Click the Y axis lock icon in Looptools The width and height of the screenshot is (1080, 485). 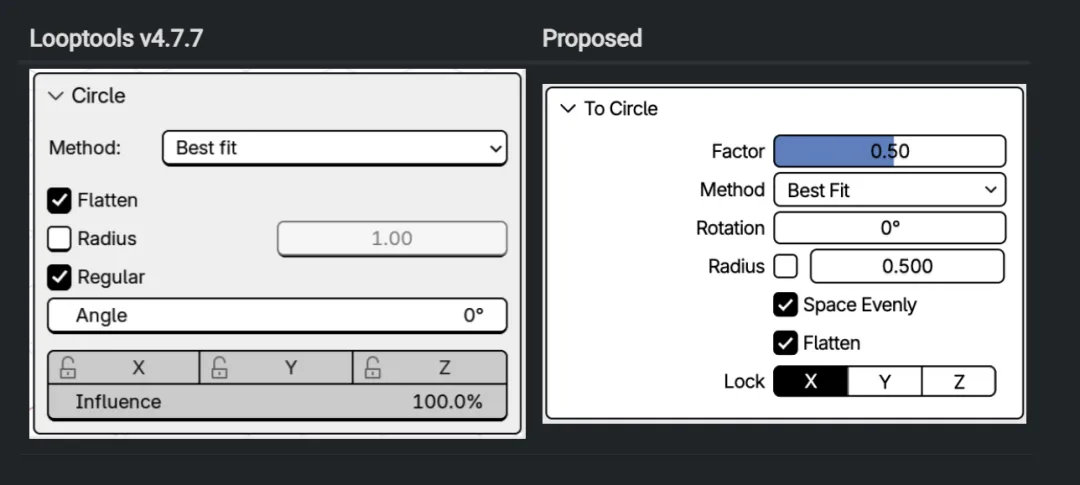(220, 367)
